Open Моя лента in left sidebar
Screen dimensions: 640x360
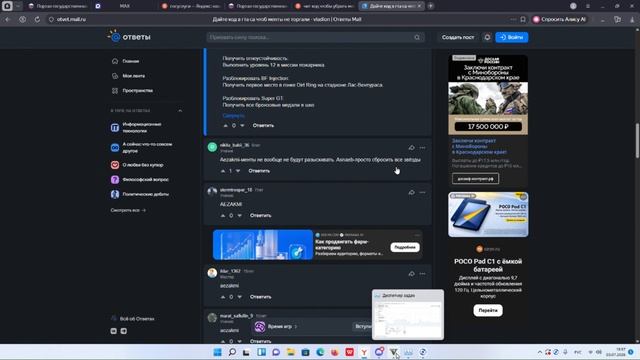pyautogui.click(x=129, y=76)
